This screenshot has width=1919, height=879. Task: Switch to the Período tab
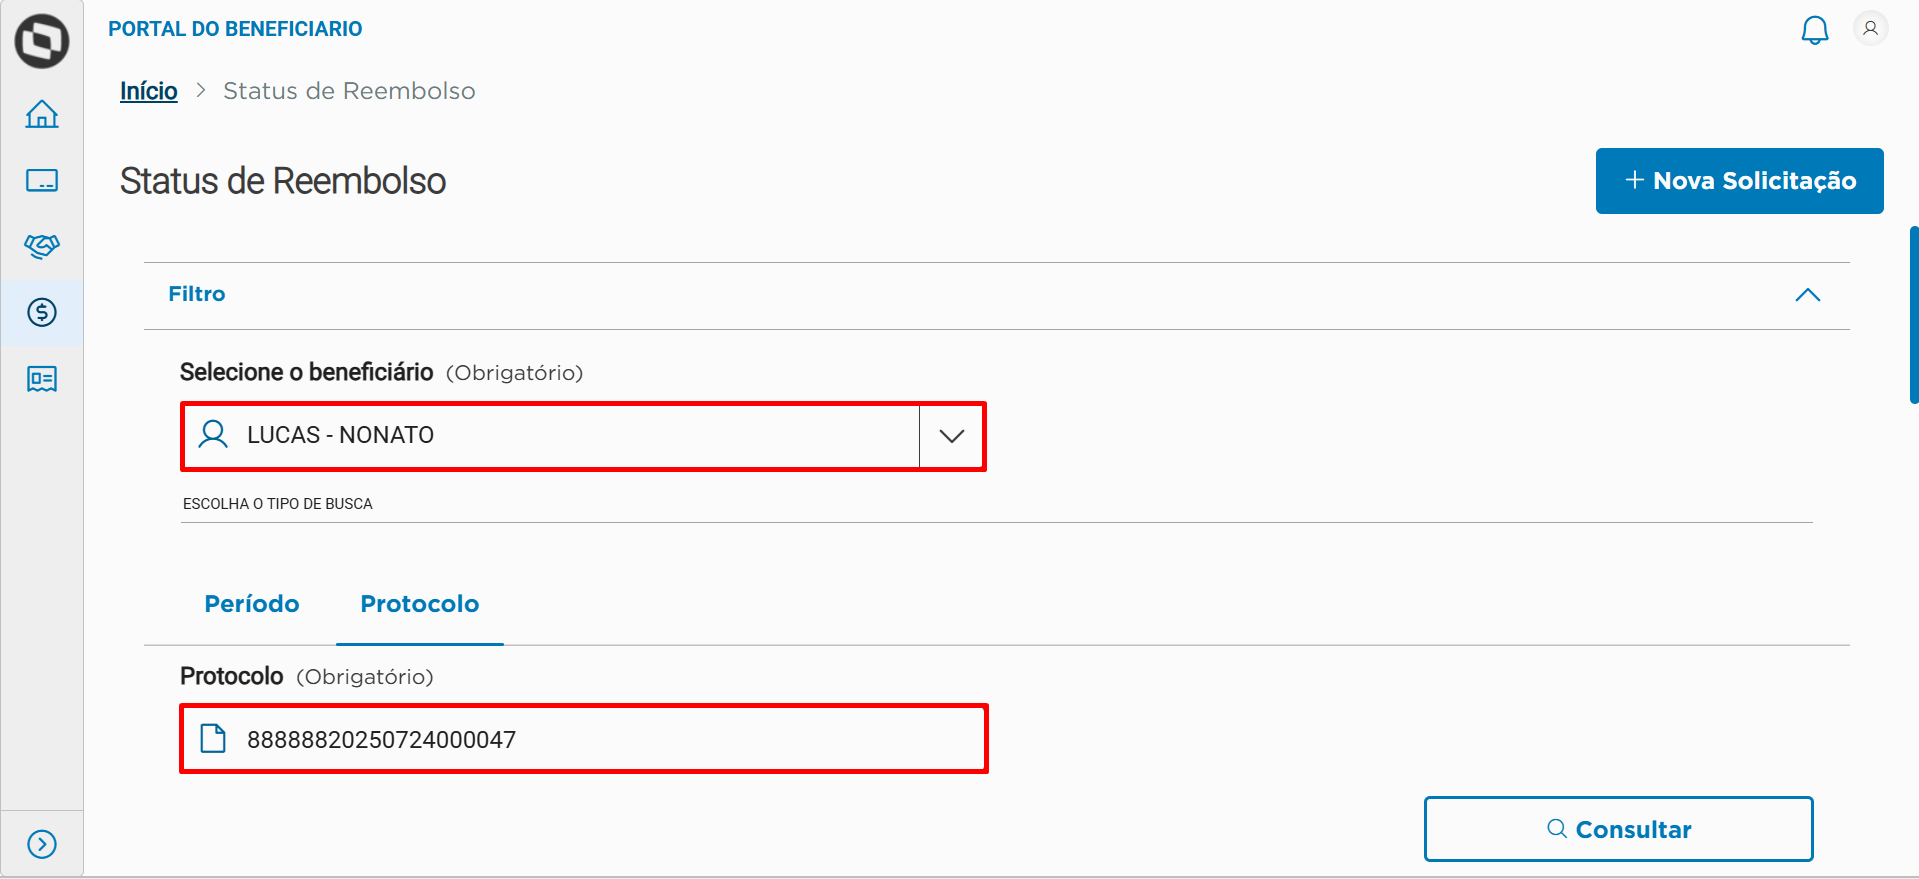252,604
